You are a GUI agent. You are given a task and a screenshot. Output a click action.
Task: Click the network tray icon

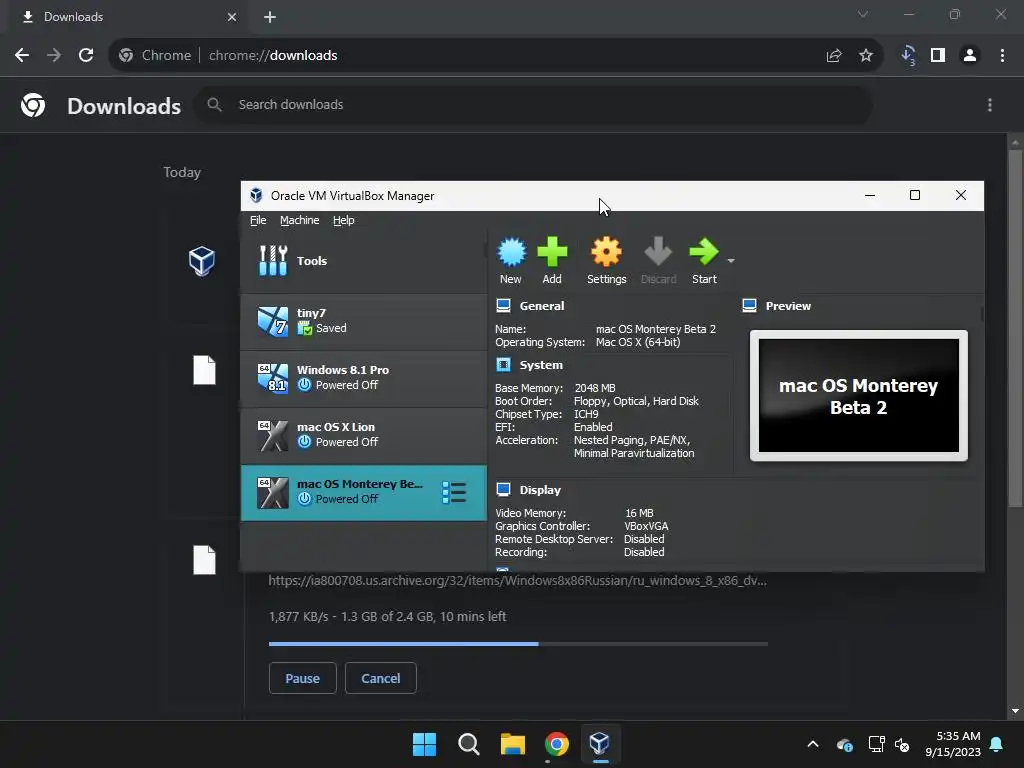click(x=876, y=744)
